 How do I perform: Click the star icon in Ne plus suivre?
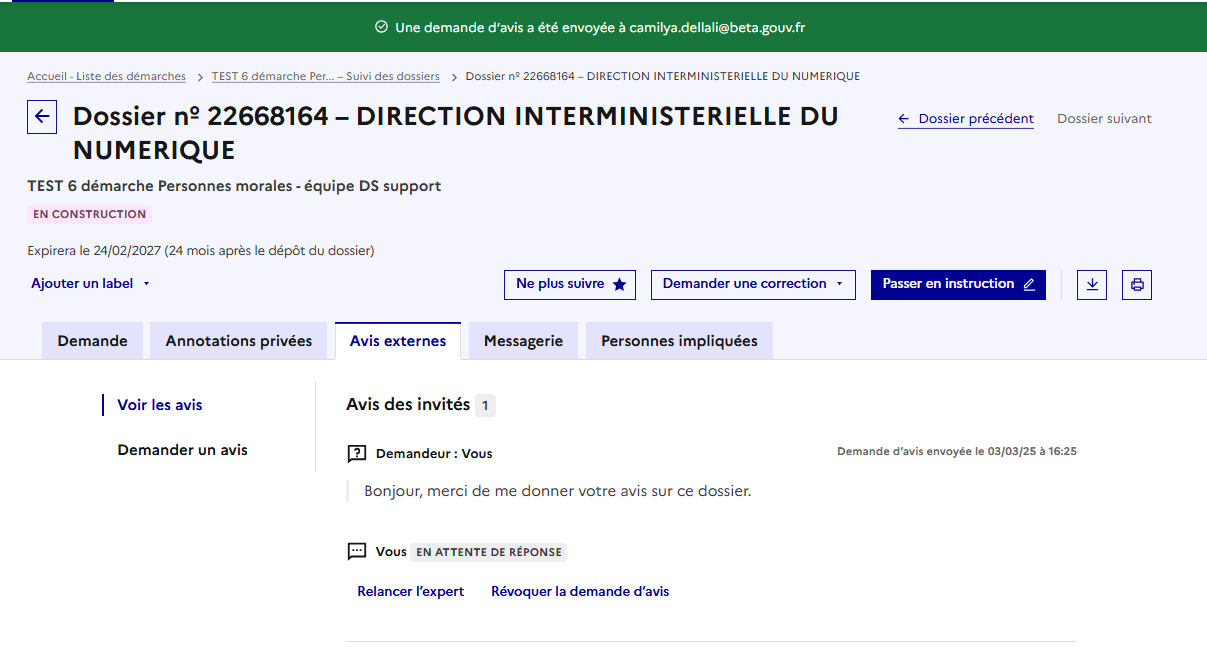(x=619, y=285)
